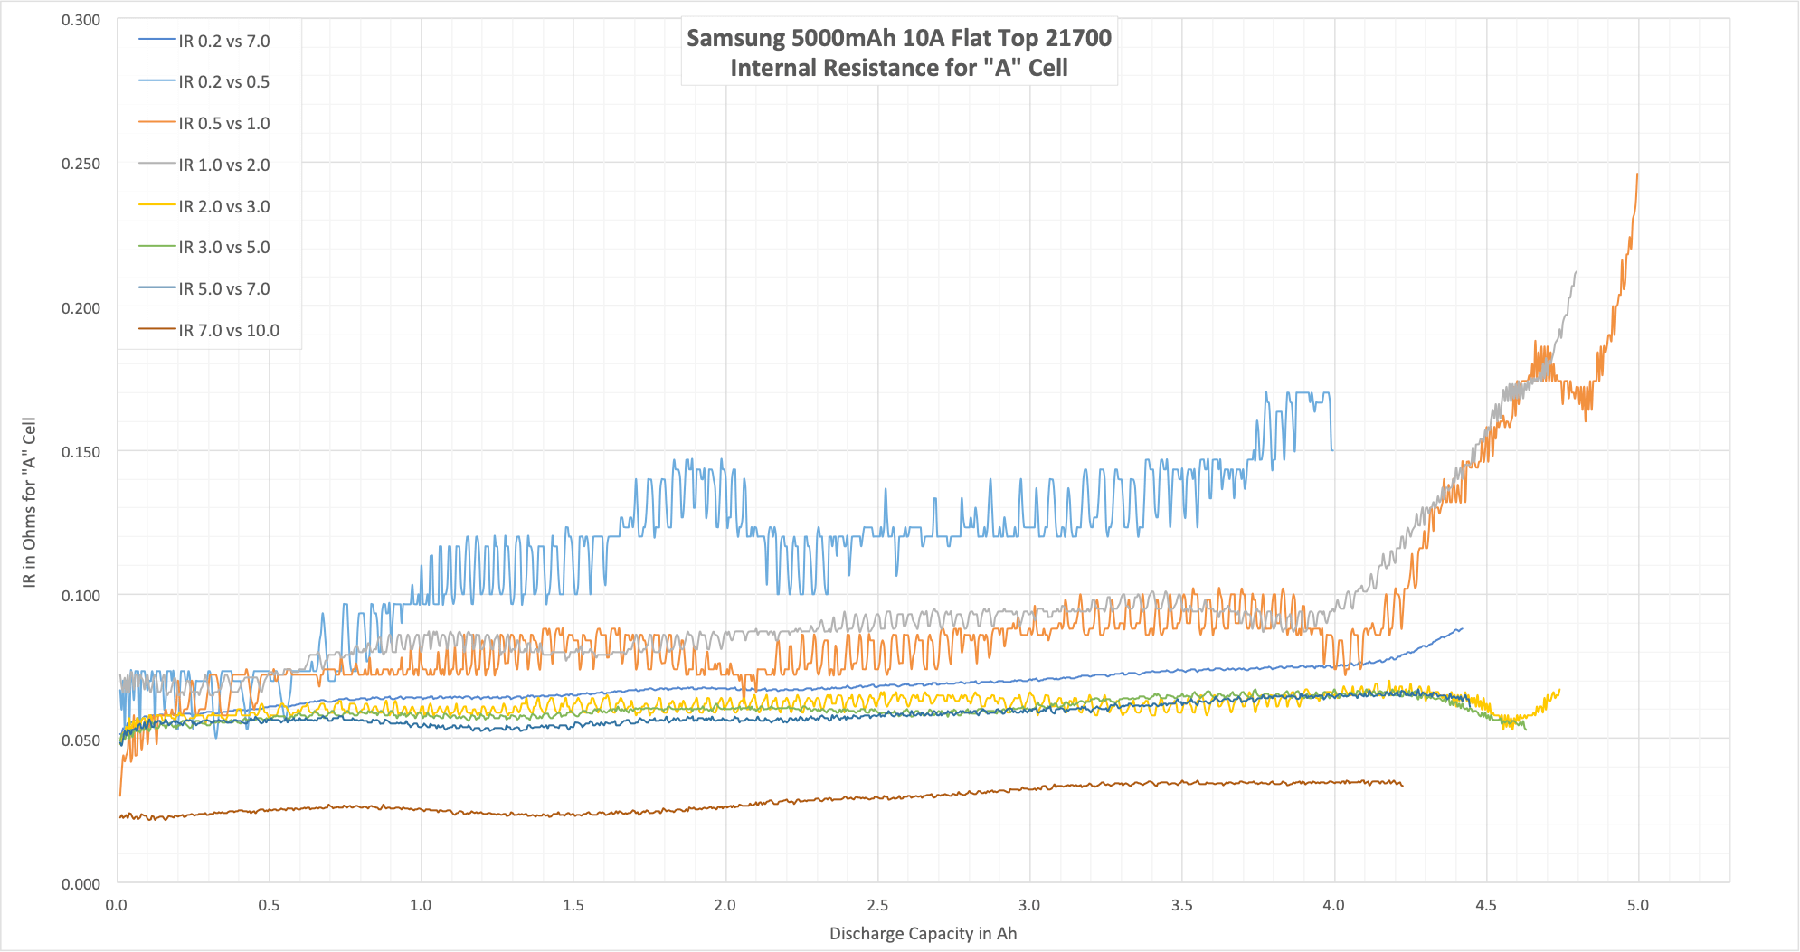Click the brown legend swatch for IR 7.0 vs 10.0
Image resolution: width=1800 pixels, height=952 pixels.
(x=156, y=330)
